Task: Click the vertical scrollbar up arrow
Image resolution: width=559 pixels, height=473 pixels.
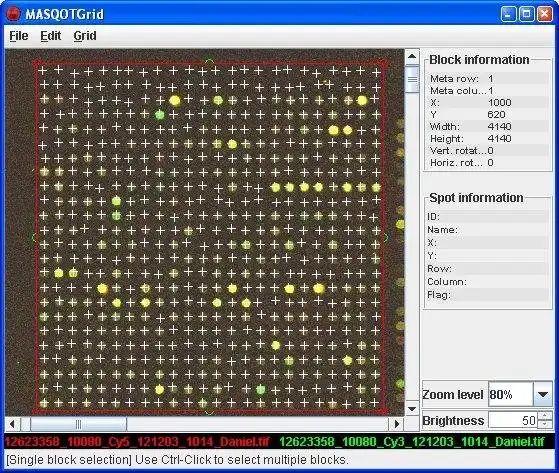Action: pyautogui.click(x=412, y=56)
